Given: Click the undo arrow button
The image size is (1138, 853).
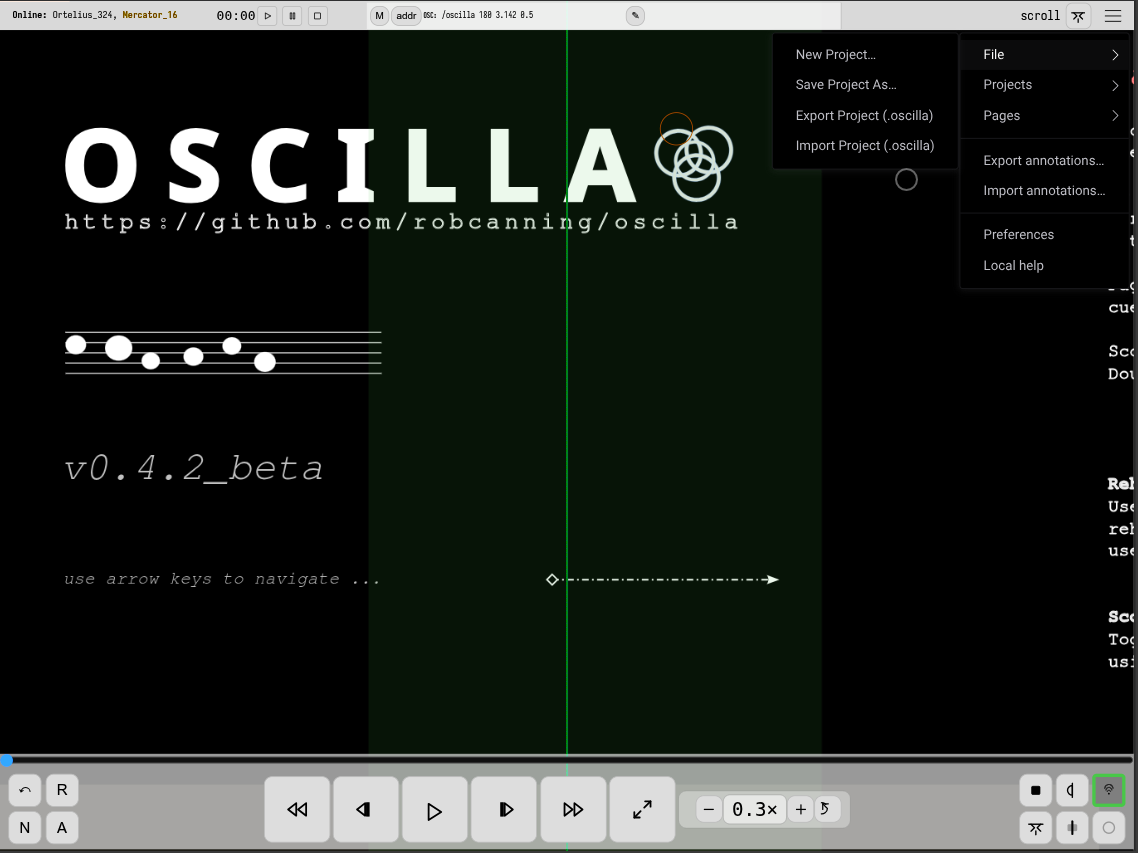Looking at the screenshot, I should (x=25, y=790).
